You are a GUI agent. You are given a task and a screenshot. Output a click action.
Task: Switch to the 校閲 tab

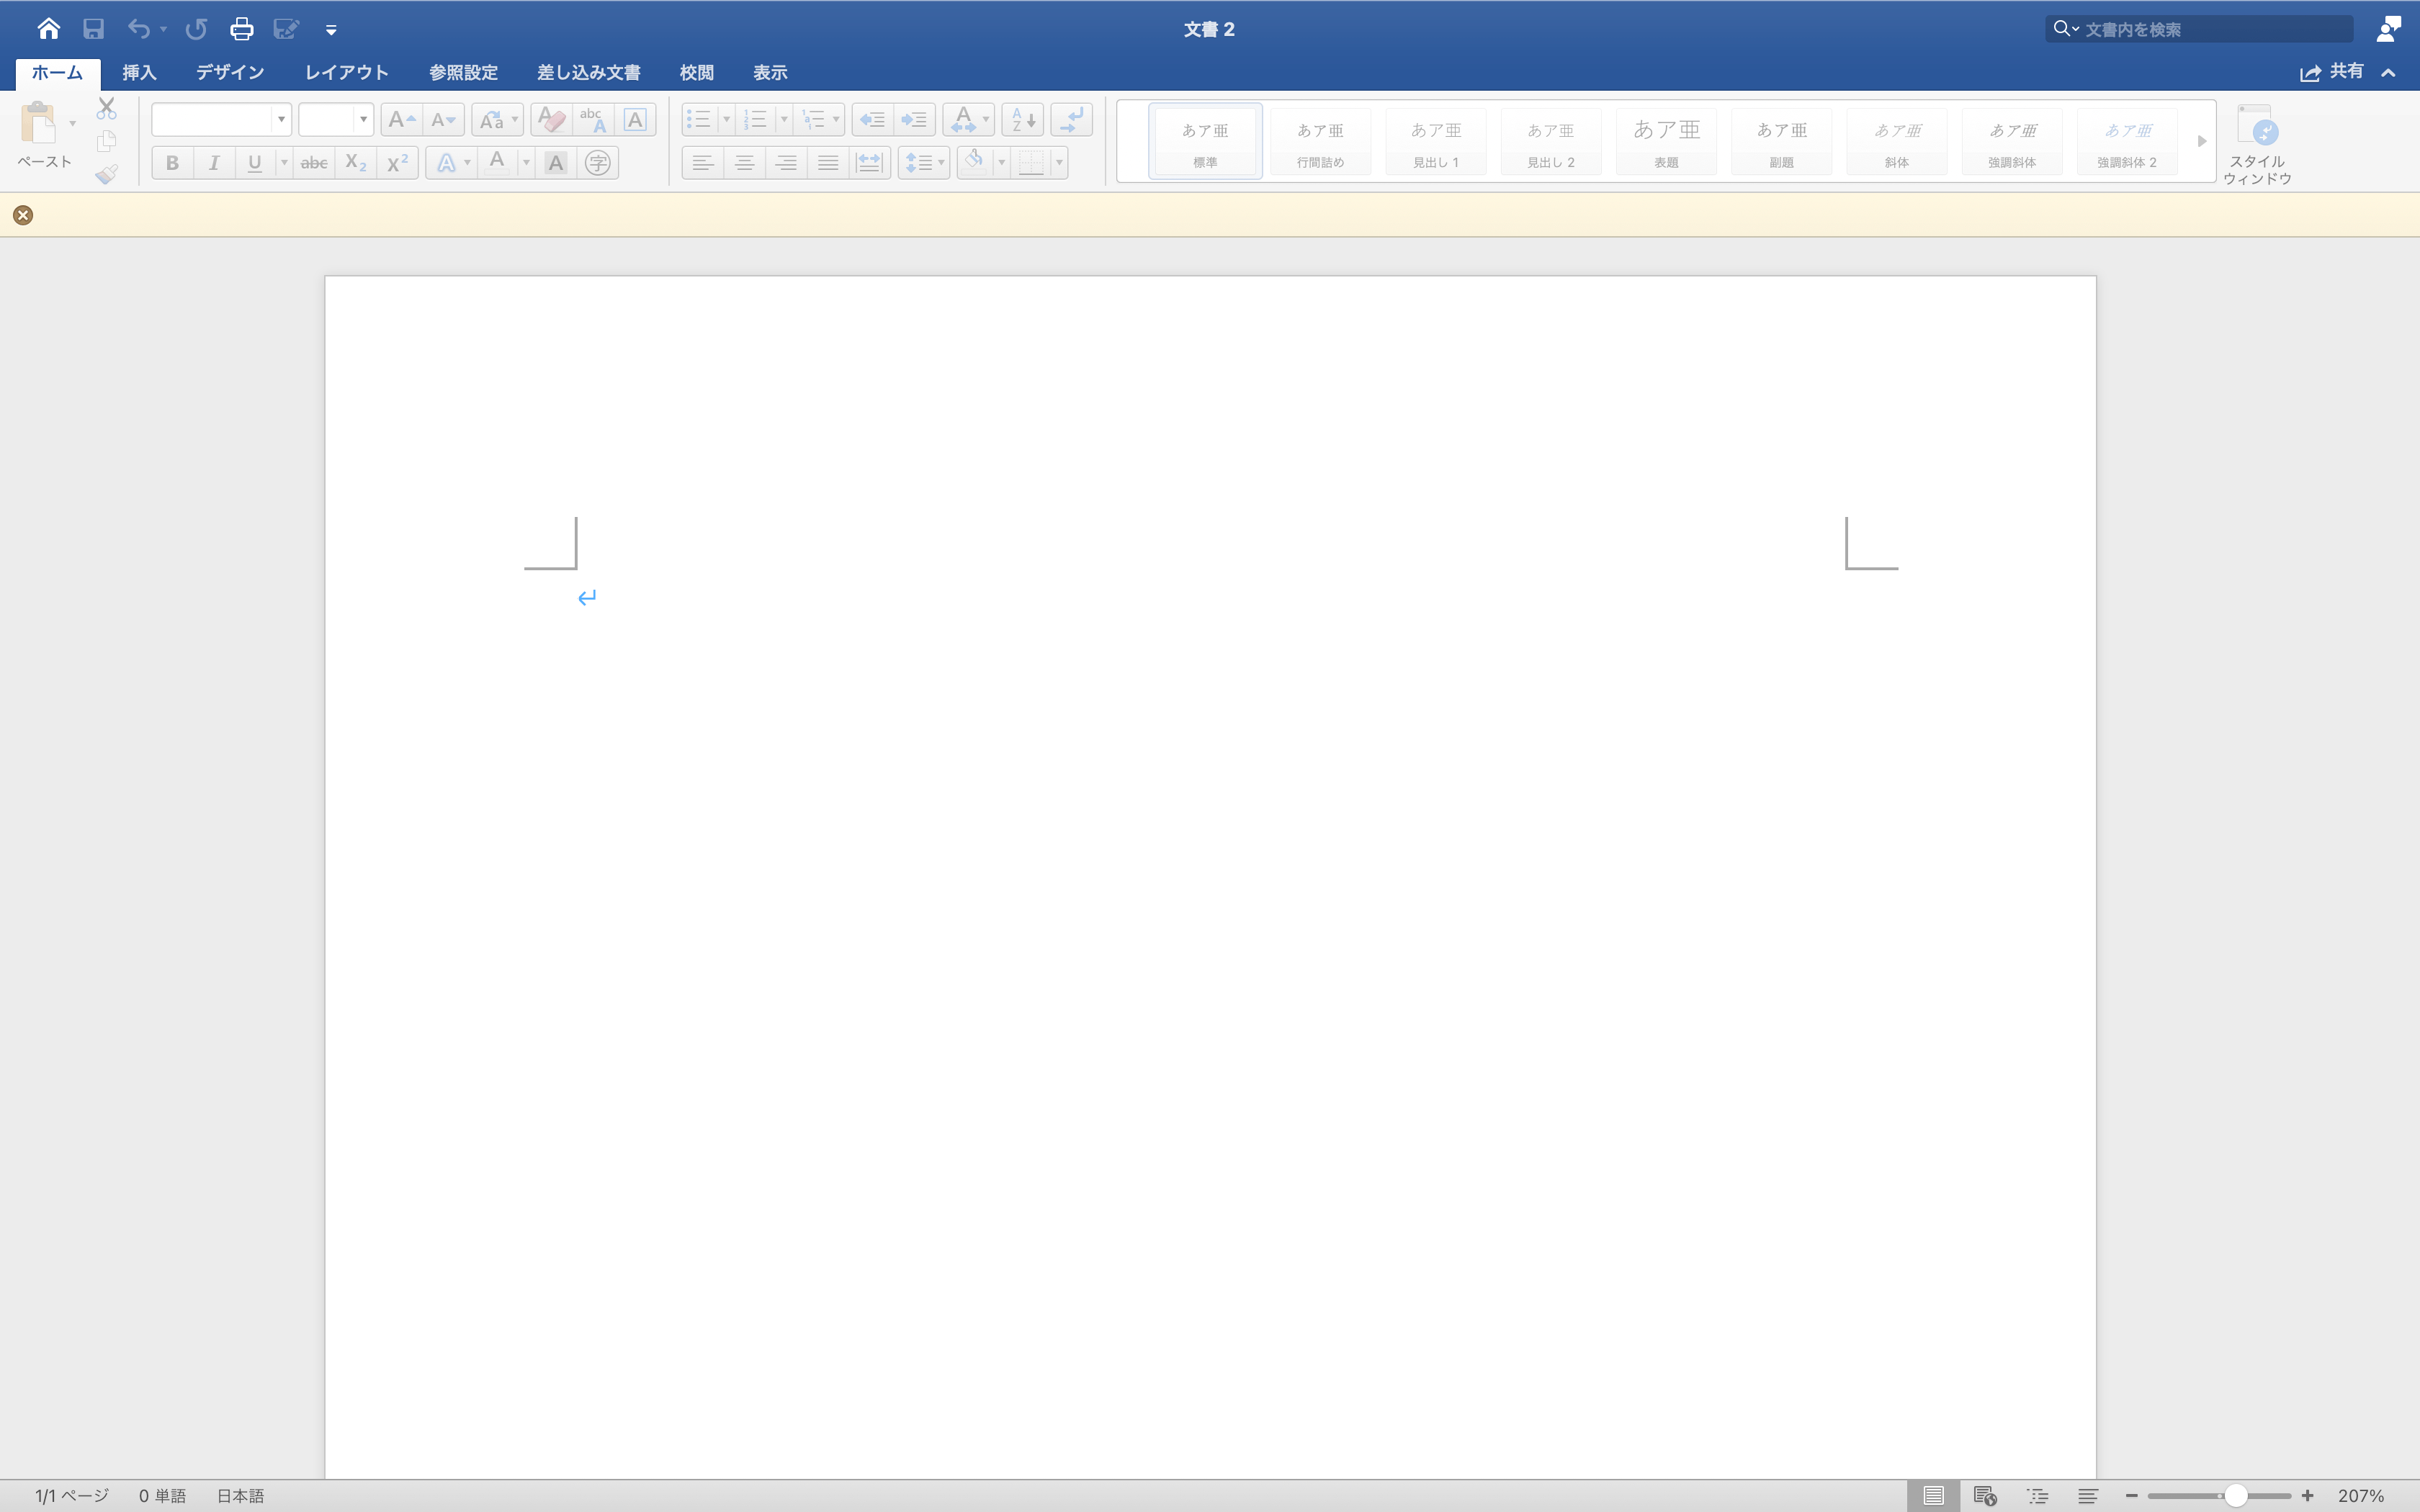pos(696,73)
